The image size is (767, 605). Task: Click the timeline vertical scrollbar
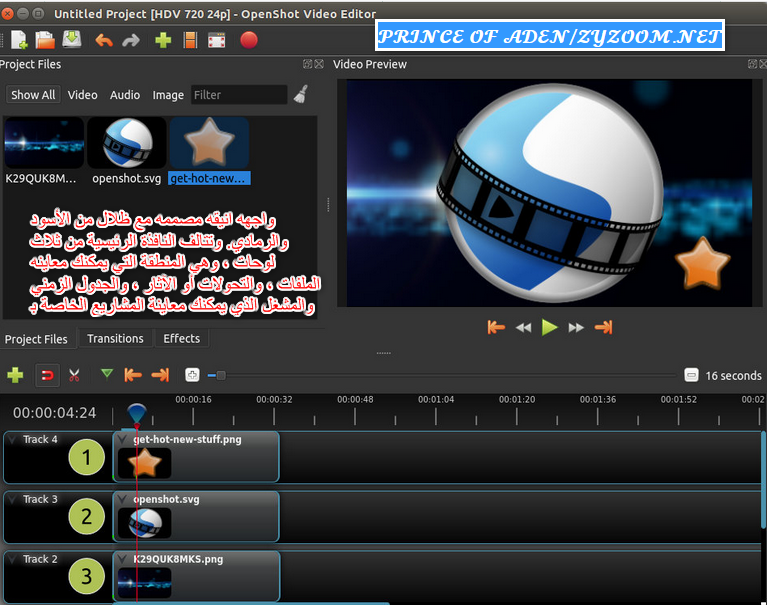tap(763, 480)
